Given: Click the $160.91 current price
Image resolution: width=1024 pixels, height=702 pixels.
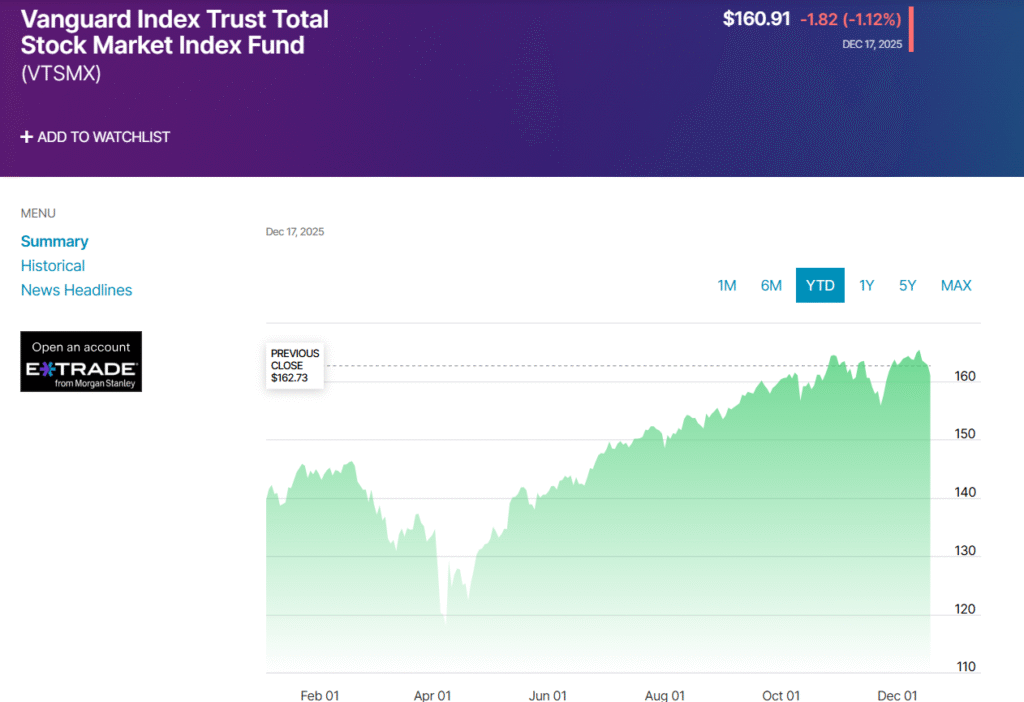Looking at the screenshot, I should click(756, 19).
